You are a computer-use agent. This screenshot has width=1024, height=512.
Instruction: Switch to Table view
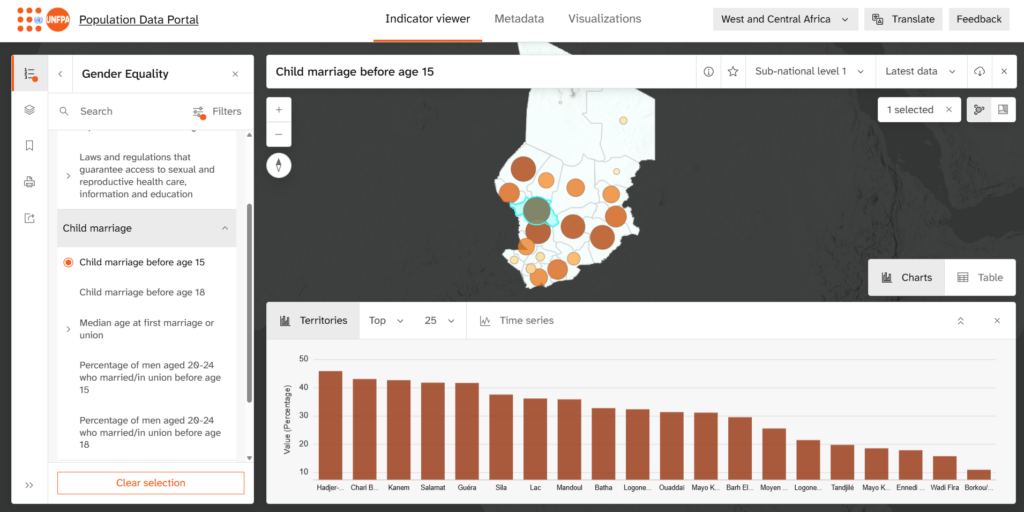[x=980, y=278]
